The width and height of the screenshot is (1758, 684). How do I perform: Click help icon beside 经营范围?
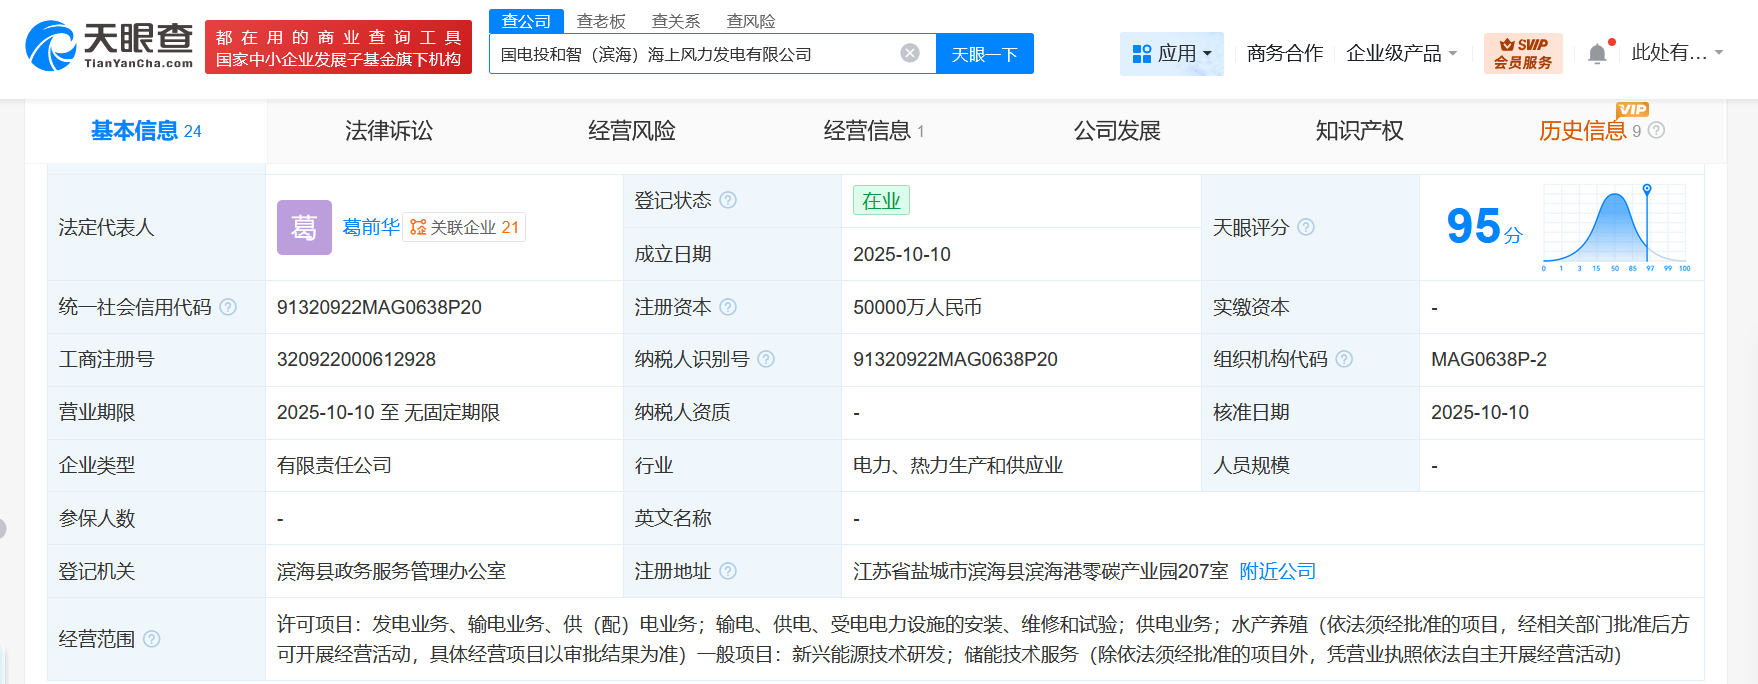click(x=152, y=639)
